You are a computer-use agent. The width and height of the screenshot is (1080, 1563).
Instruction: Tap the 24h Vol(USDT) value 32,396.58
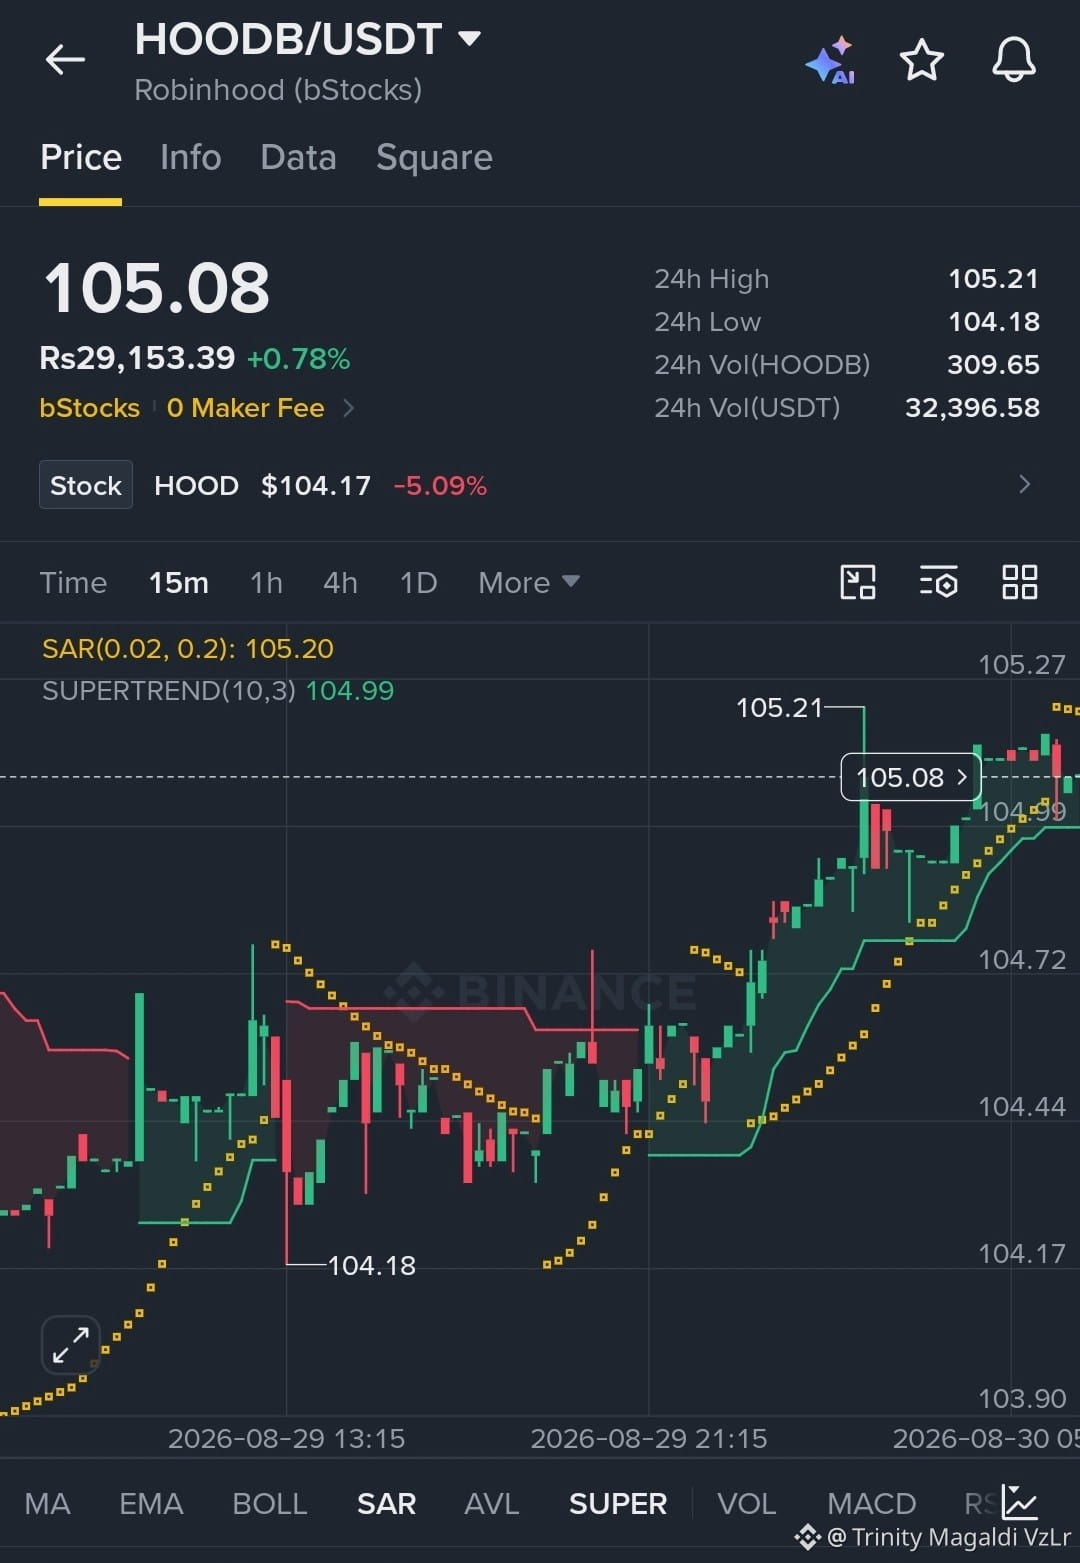972,408
